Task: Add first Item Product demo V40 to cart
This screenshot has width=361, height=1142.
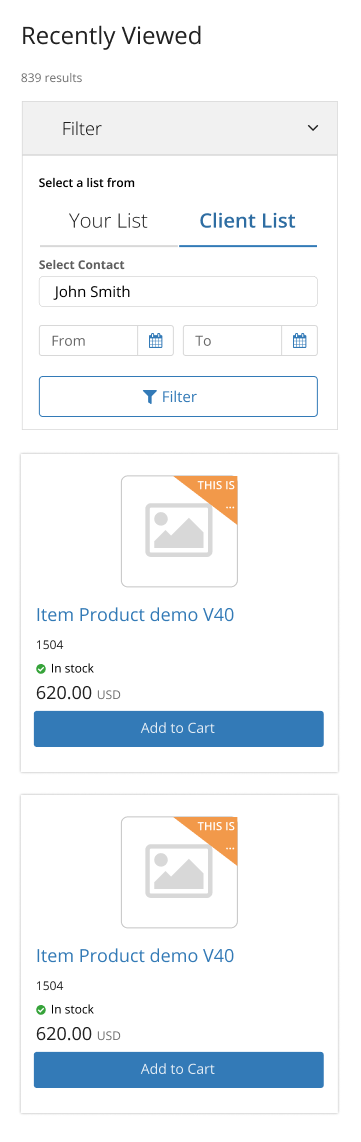Action: point(178,728)
